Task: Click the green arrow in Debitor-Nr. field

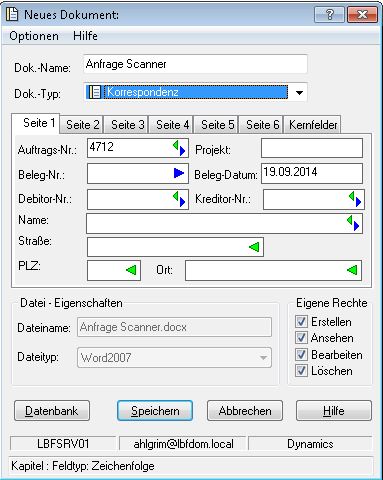Action: point(176,196)
